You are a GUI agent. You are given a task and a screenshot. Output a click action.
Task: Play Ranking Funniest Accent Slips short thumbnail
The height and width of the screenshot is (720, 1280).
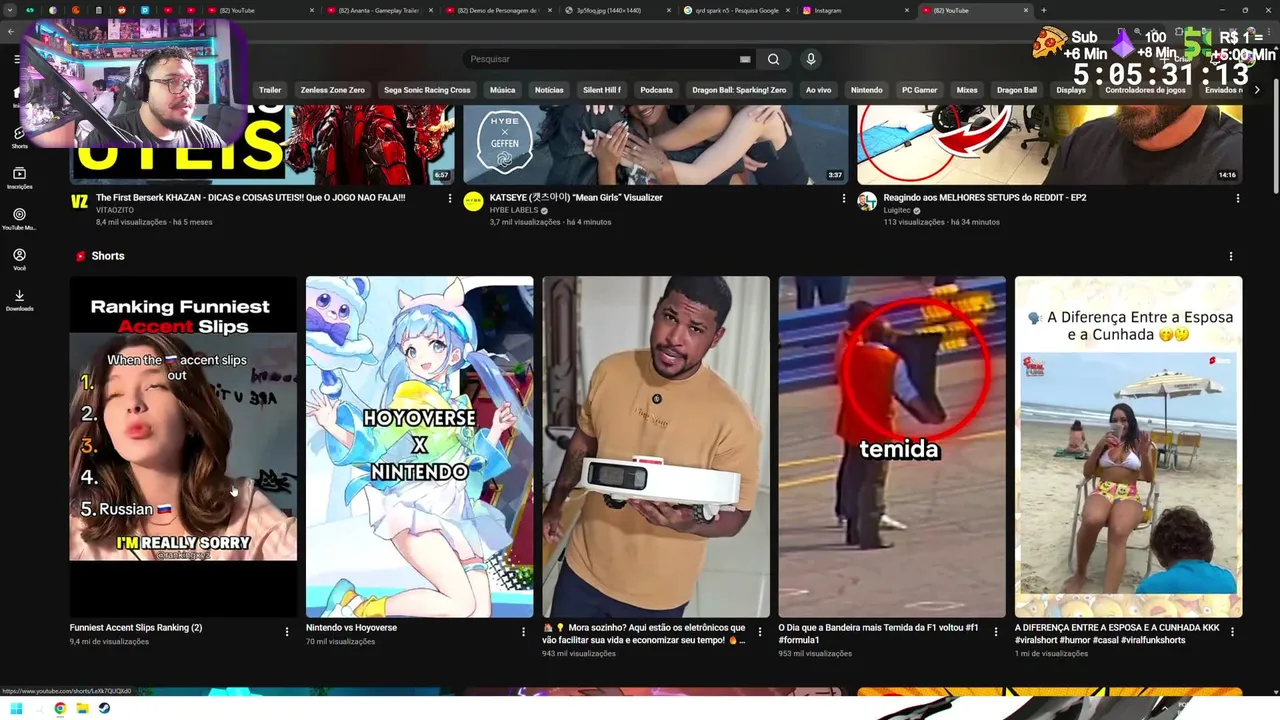click(x=183, y=446)
